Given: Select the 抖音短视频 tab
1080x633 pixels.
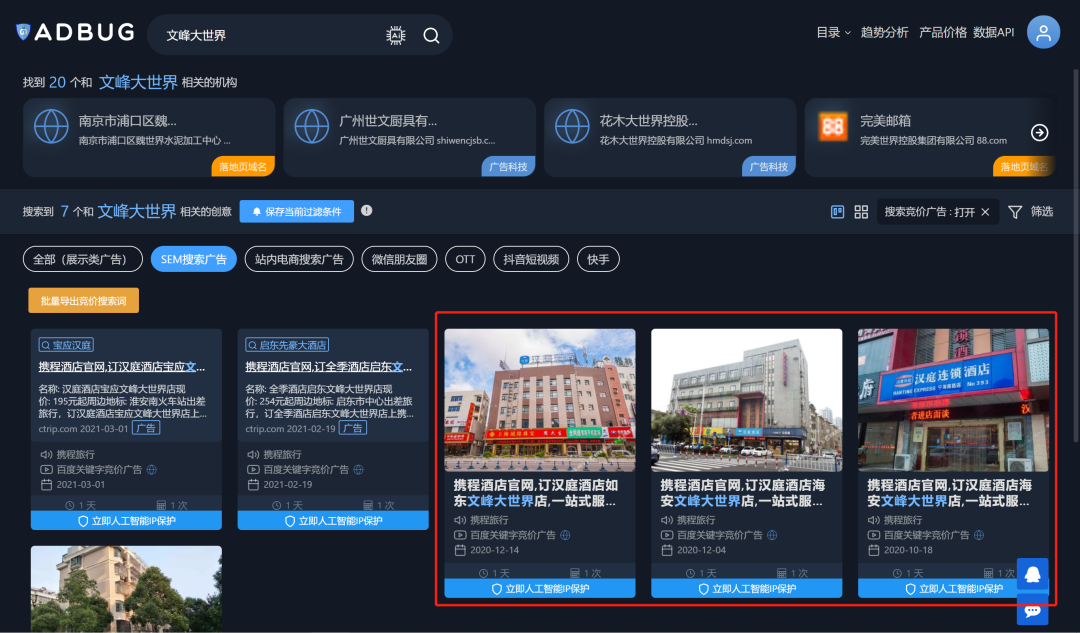Looking at the screenshot, I should pos(531,259).
